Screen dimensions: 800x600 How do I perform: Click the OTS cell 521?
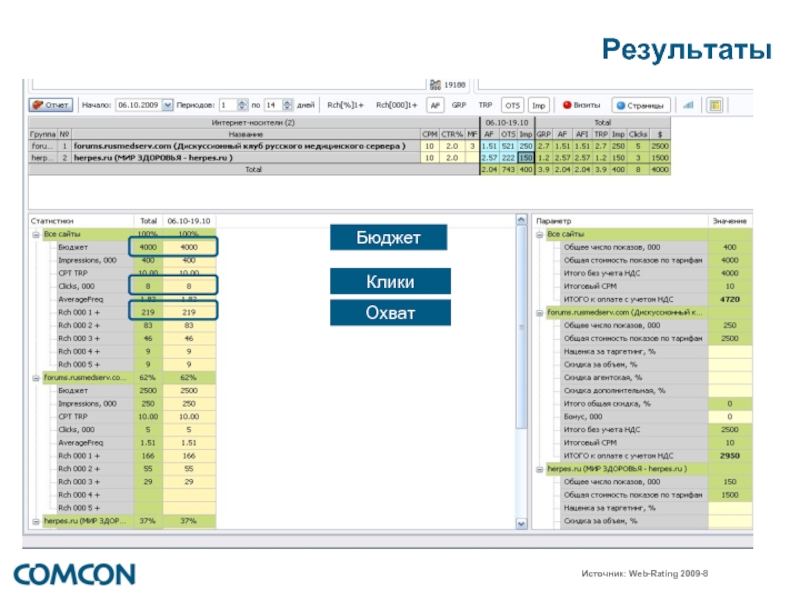click(x=508, y=146)
